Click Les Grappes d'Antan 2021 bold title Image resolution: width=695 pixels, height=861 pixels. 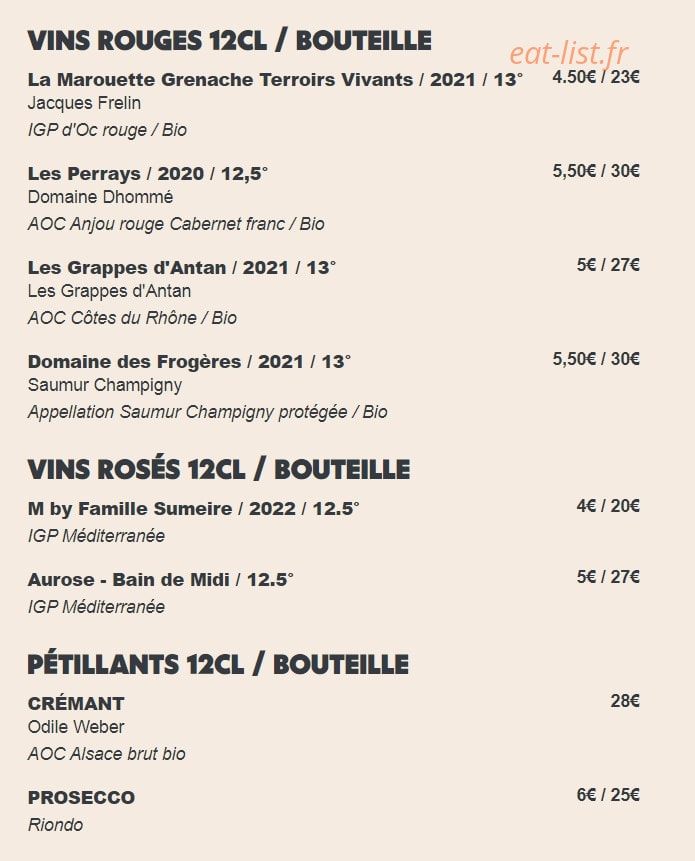coord(182,267)
